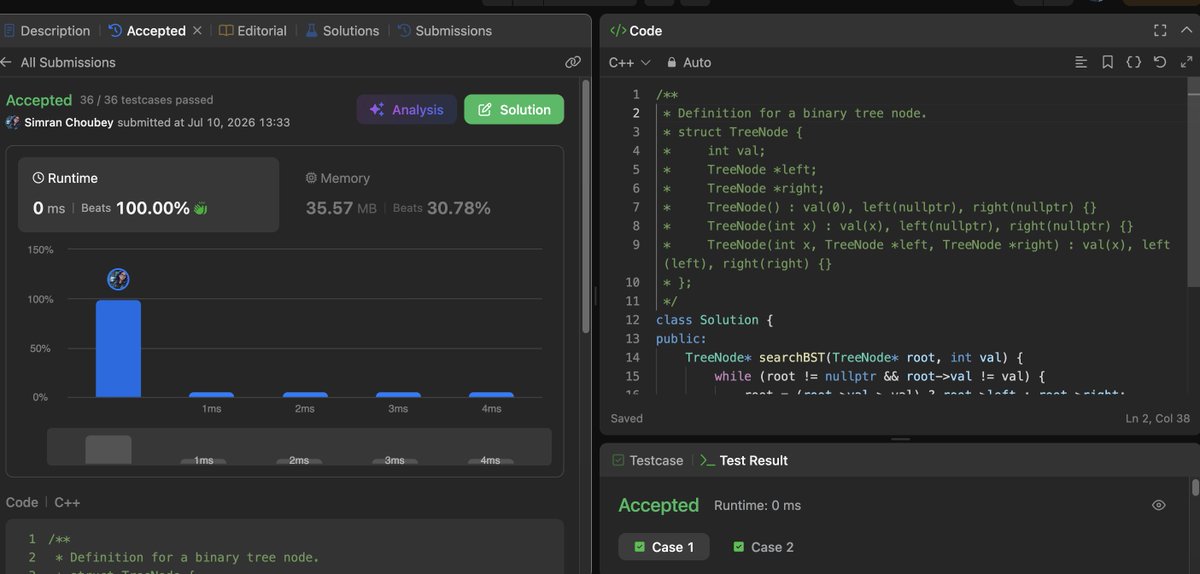The image size is (1200, 574).
Task: Click Simran Choubey's small avatar
Action: (x=13, y=122)
